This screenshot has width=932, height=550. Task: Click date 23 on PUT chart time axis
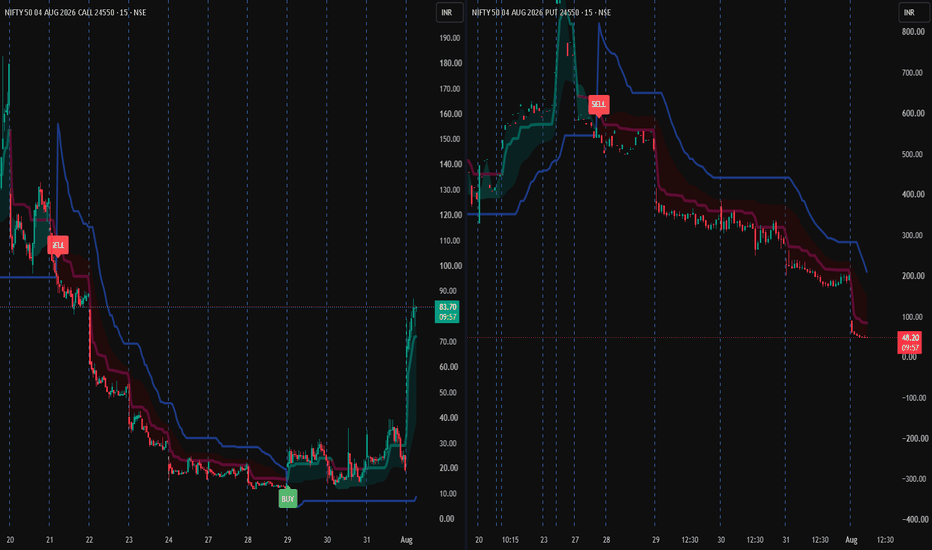tap(543, 540)
